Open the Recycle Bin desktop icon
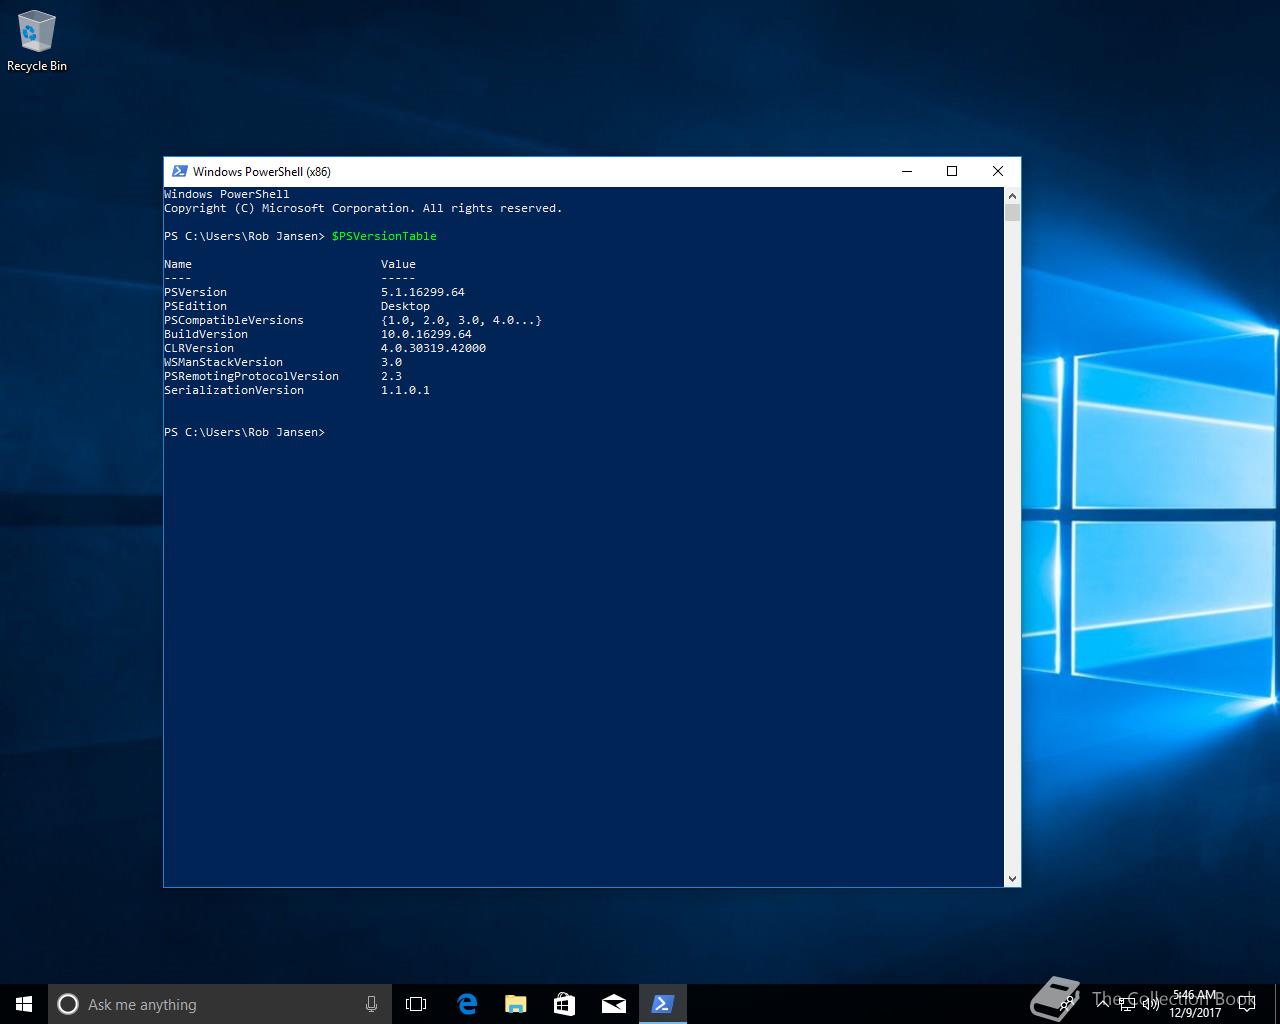This screenshot has height=1024, width=1280. (x=36, y=41)
